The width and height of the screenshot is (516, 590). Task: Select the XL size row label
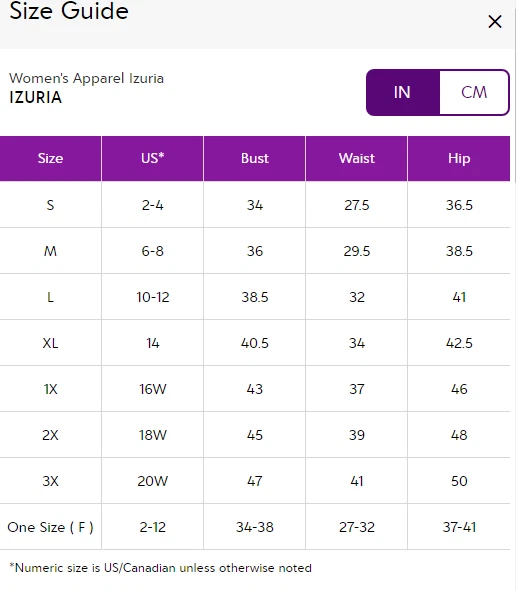pos(50,343)
